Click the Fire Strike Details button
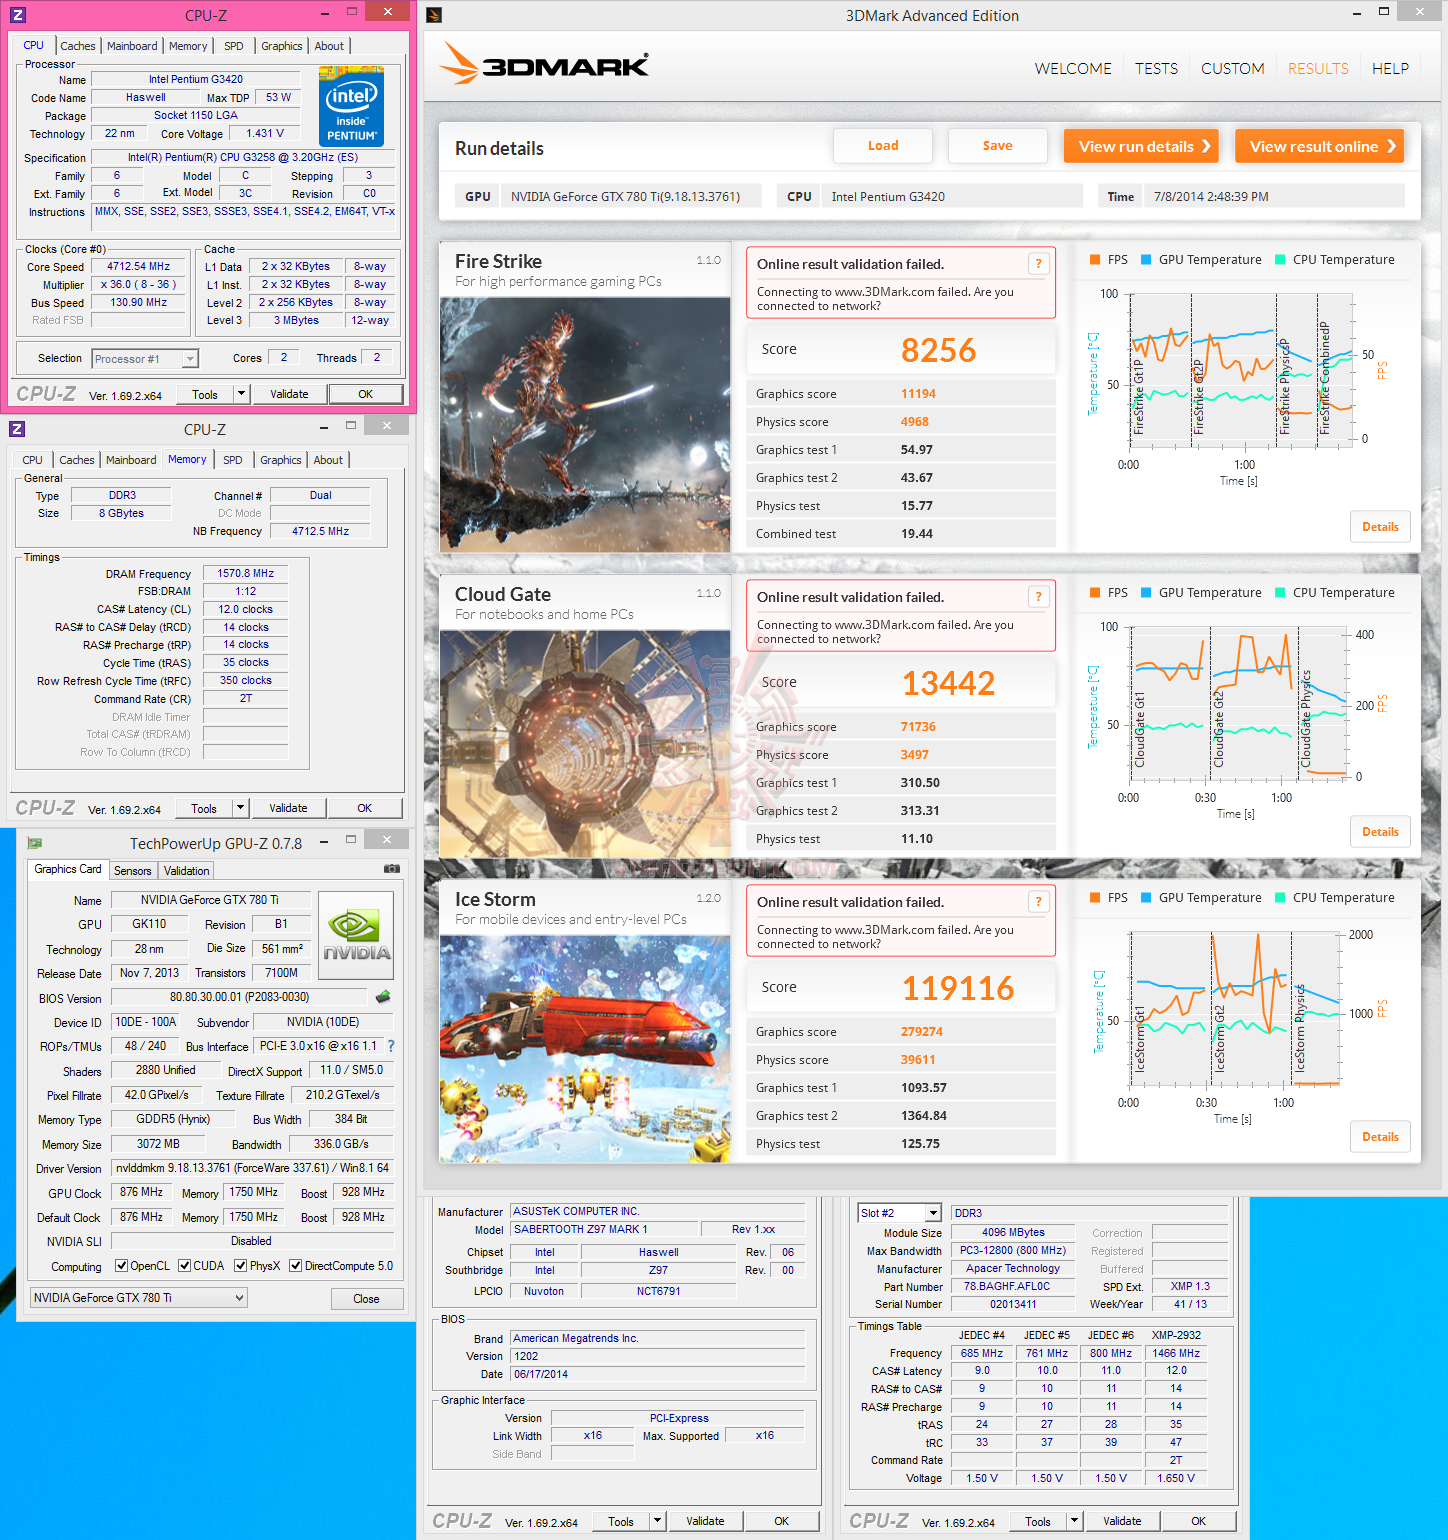The image size is (1448, 1540). 1380,527
